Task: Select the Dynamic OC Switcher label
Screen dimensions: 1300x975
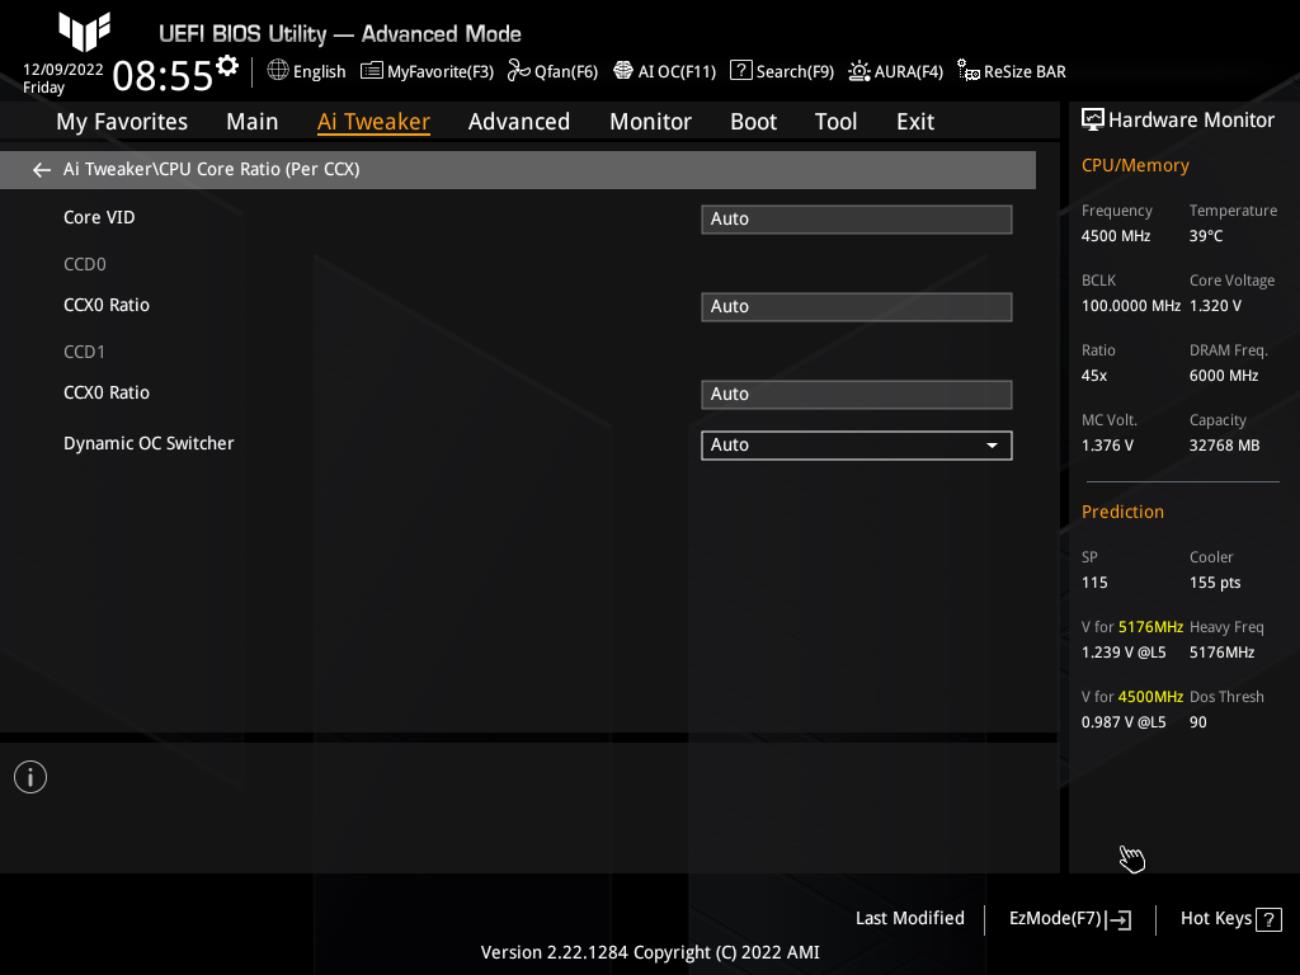Action: pyautogui.click(x=149, y=443)
